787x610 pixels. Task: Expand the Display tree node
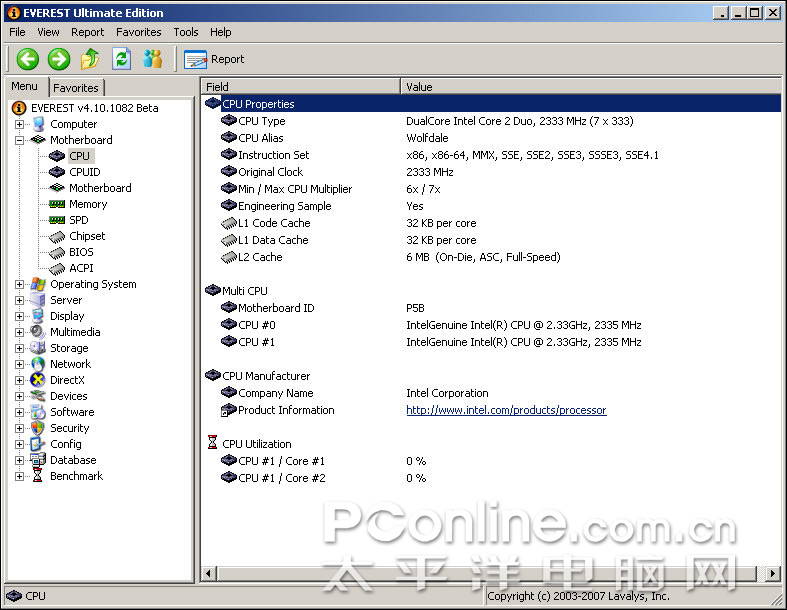click(19, 316)
